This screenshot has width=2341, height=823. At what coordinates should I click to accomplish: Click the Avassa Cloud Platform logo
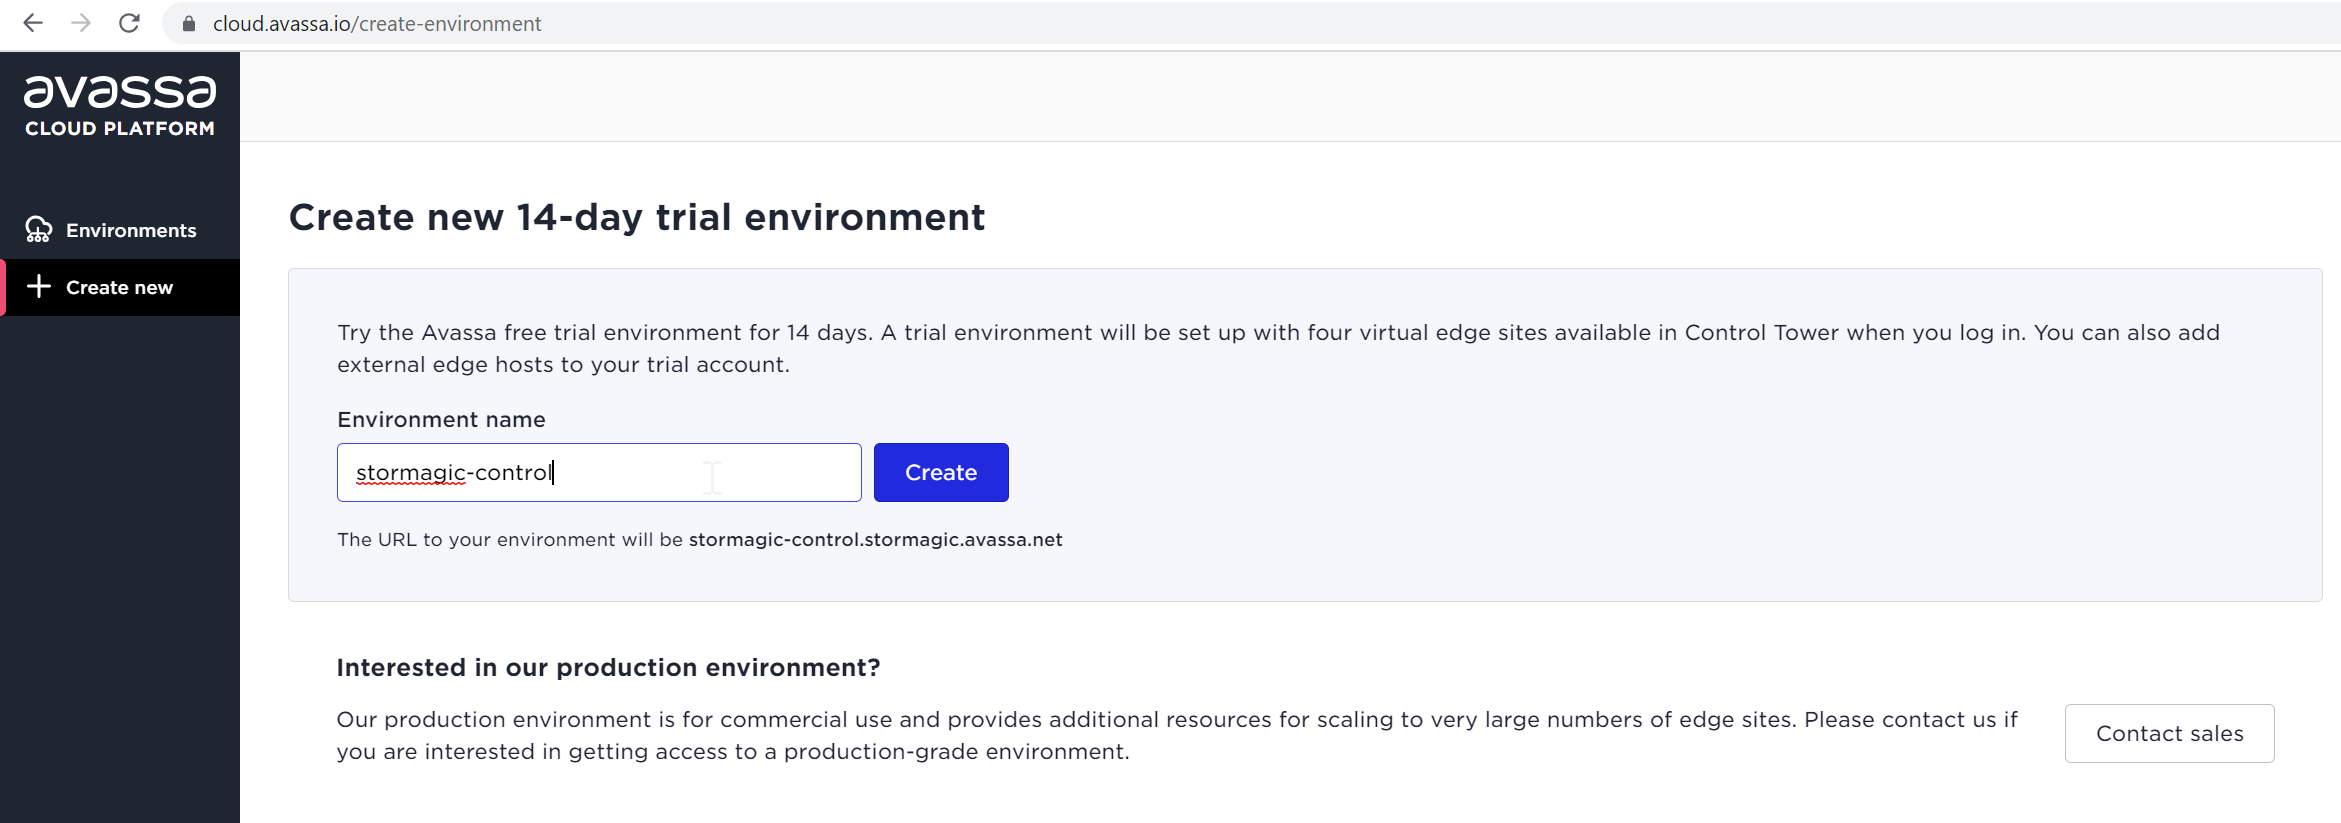coord(120,106)
